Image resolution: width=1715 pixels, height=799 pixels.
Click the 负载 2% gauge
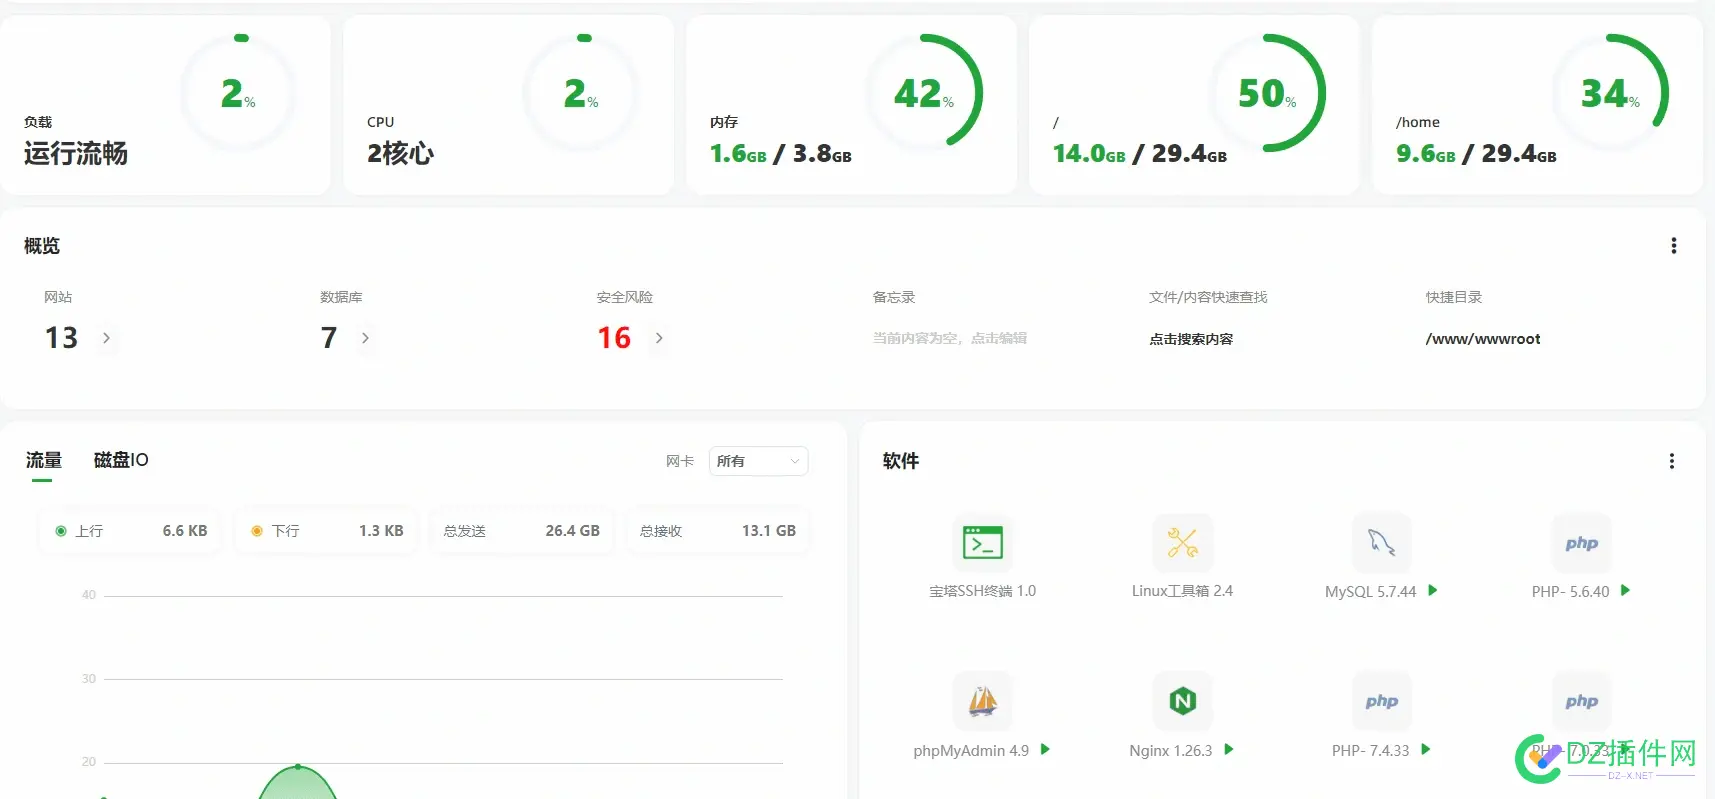(239, 93)
